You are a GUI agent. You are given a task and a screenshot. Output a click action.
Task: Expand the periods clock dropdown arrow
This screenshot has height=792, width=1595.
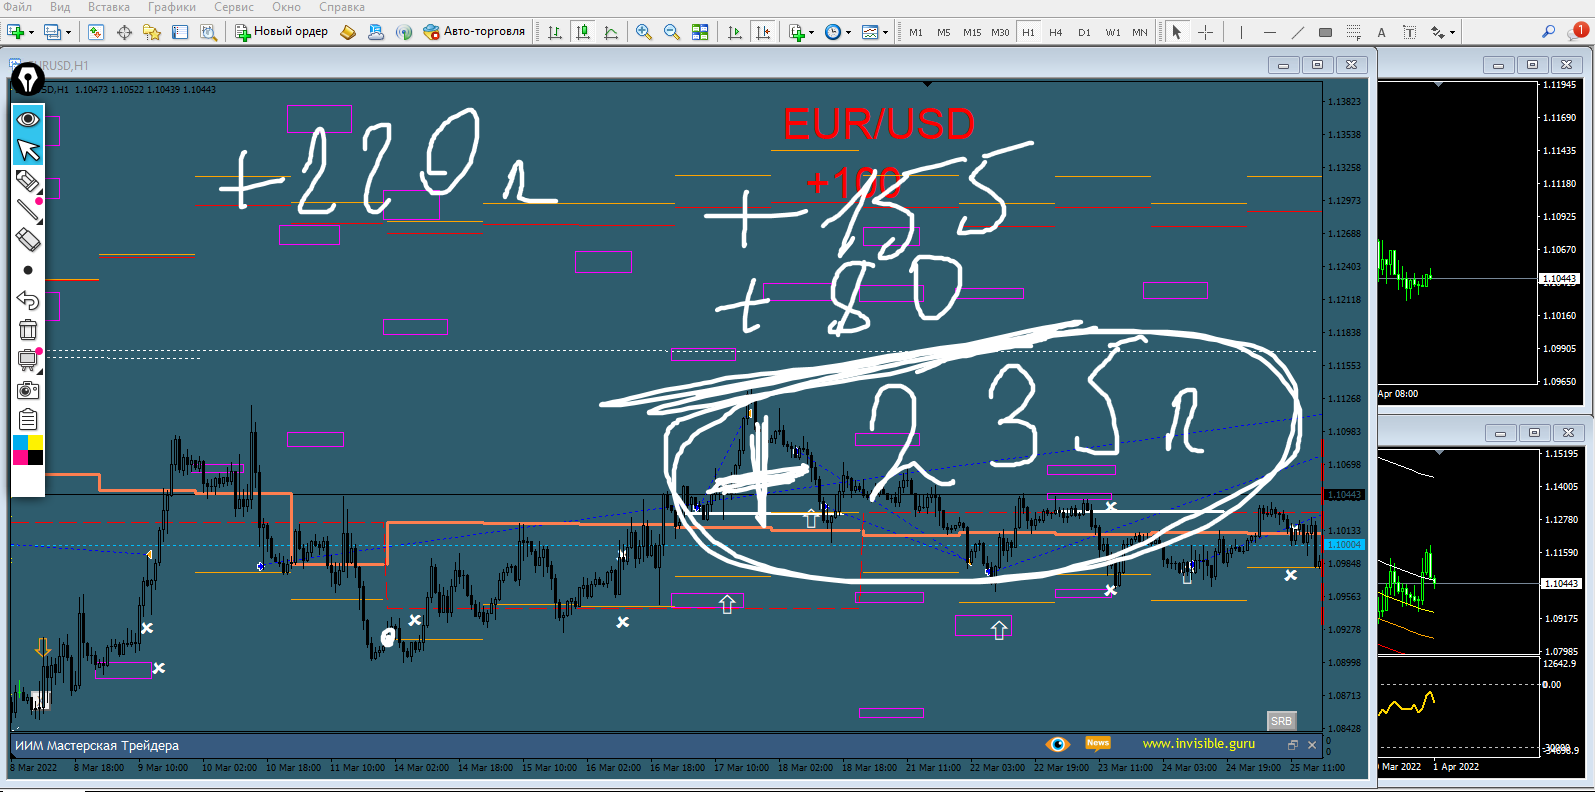click(848, 33)
